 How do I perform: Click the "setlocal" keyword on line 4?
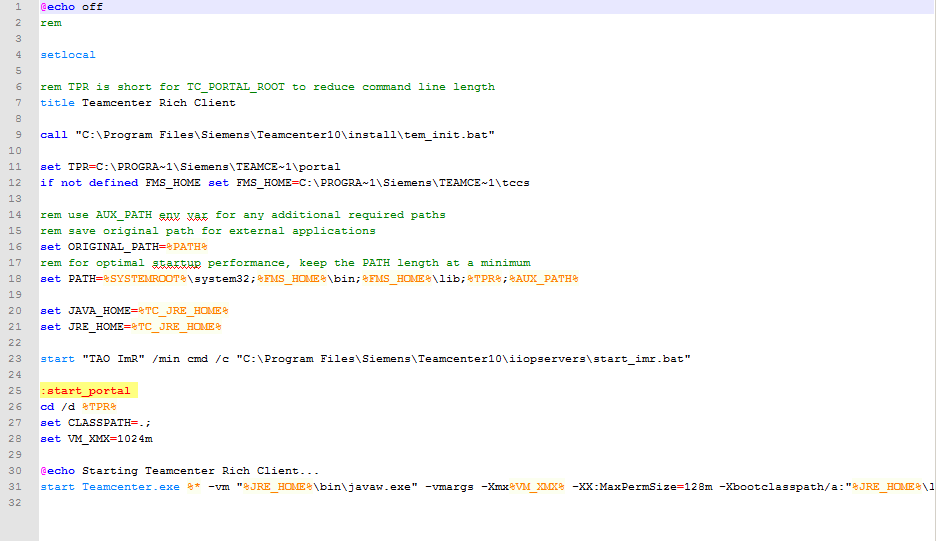[68, 55]
